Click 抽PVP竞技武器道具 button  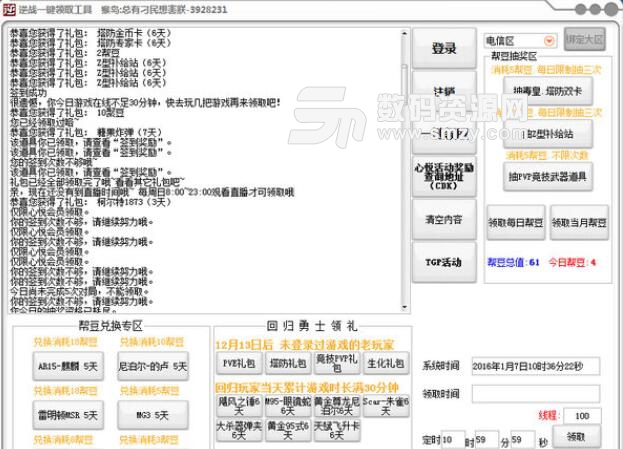point(548,177)
